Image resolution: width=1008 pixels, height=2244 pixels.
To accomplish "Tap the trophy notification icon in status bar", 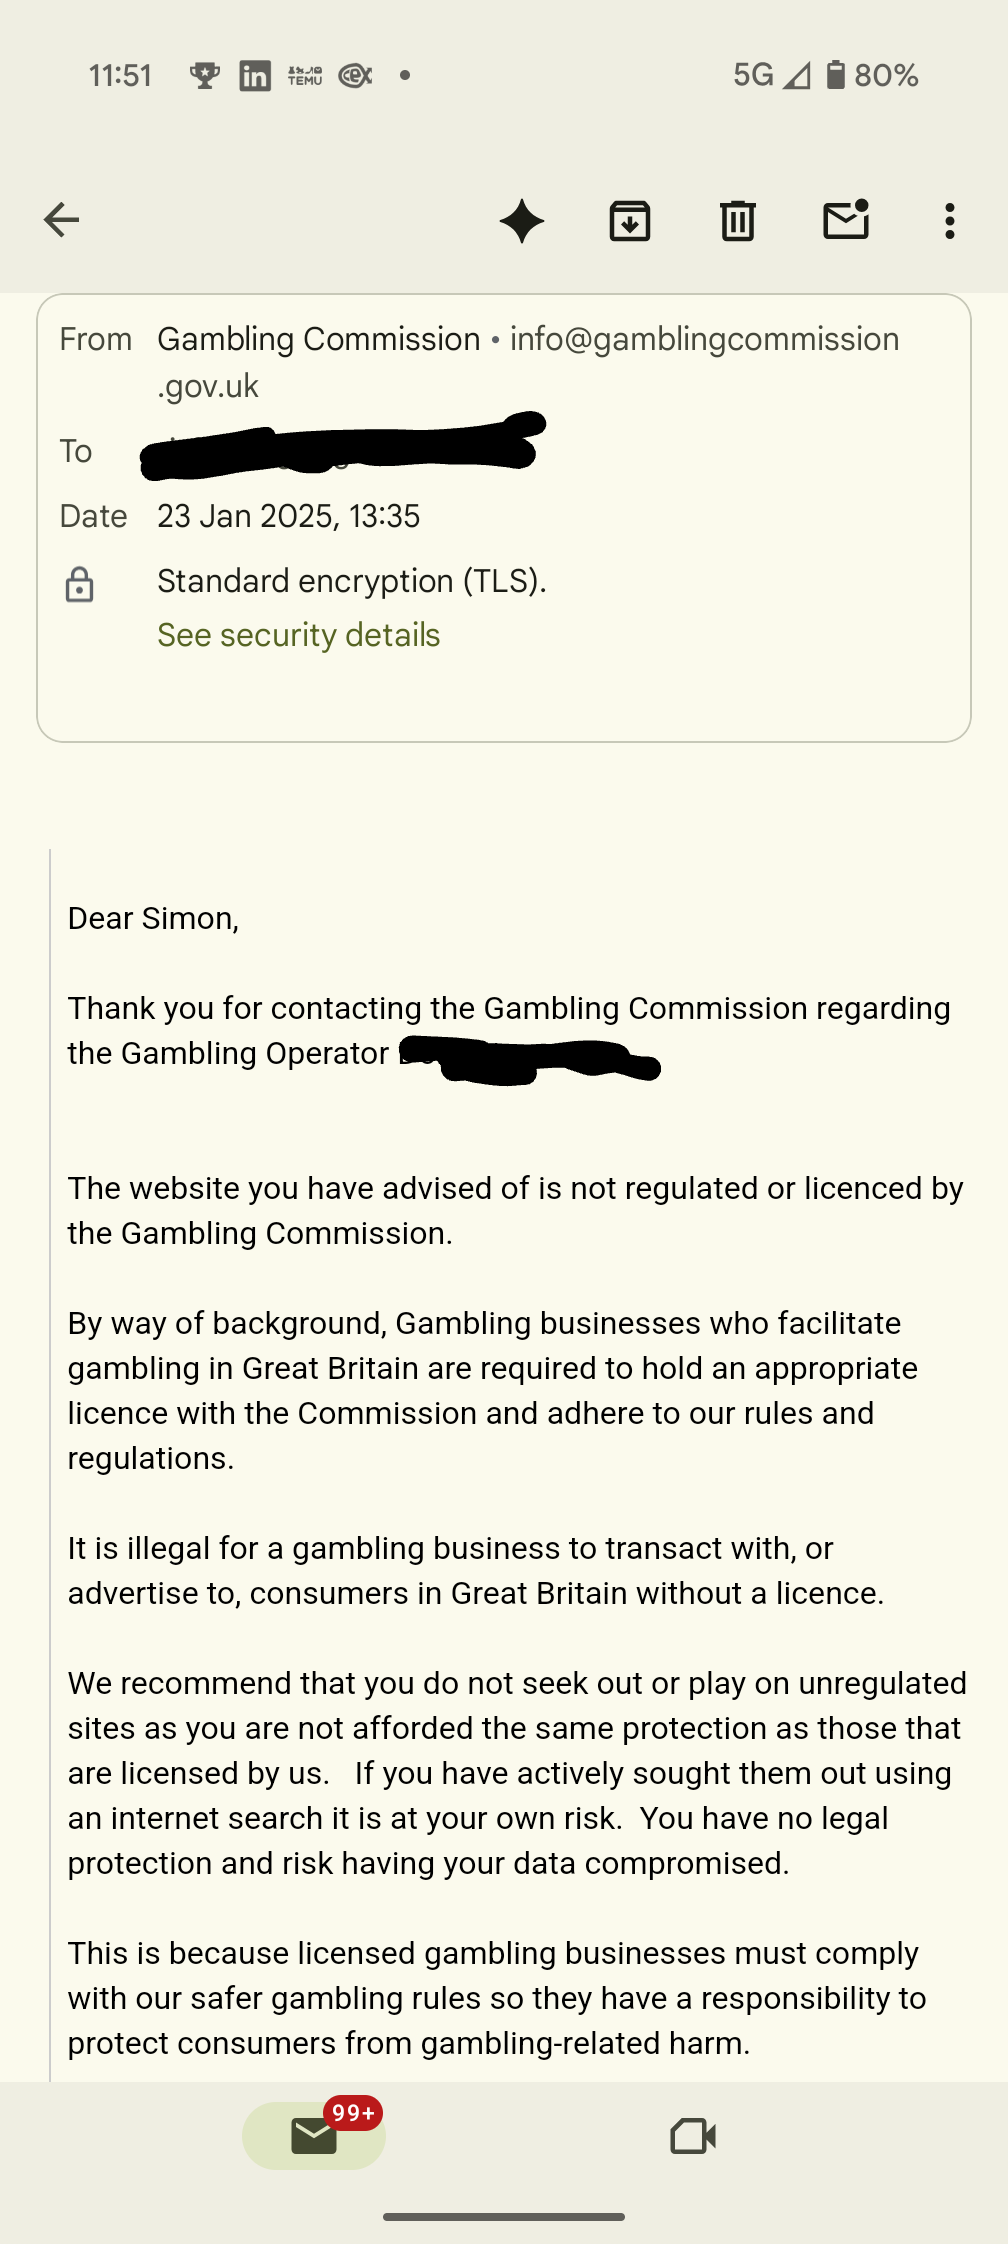I will pos(205,76).
